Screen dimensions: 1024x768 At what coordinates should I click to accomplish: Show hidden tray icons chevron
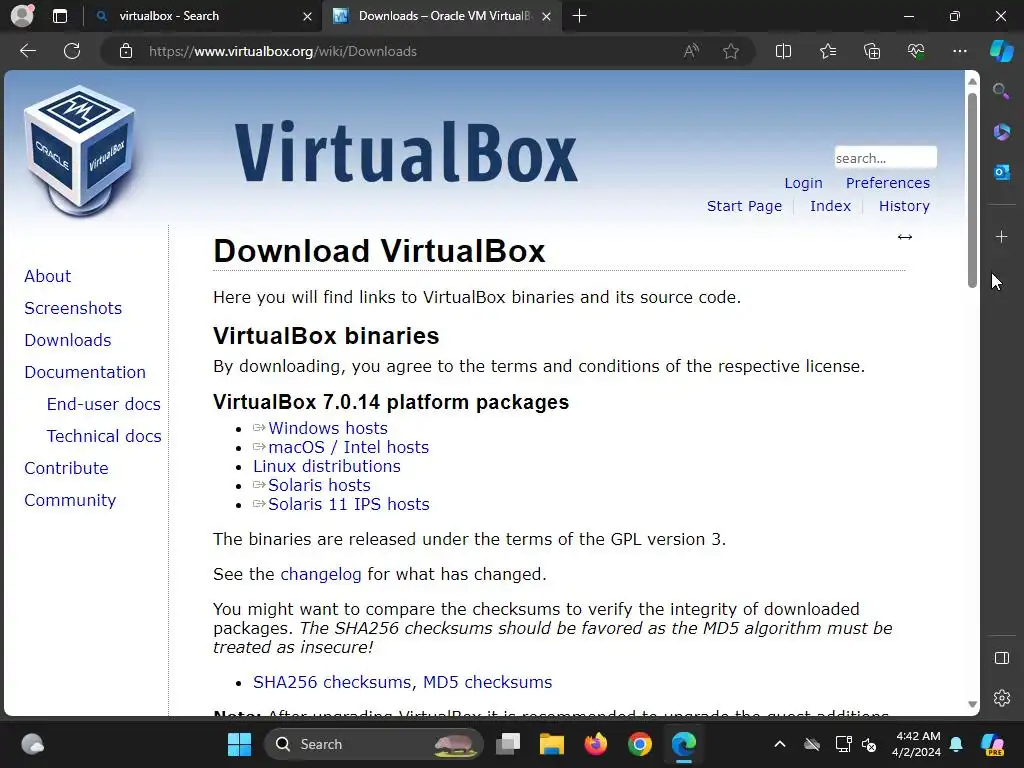(780, 744)
